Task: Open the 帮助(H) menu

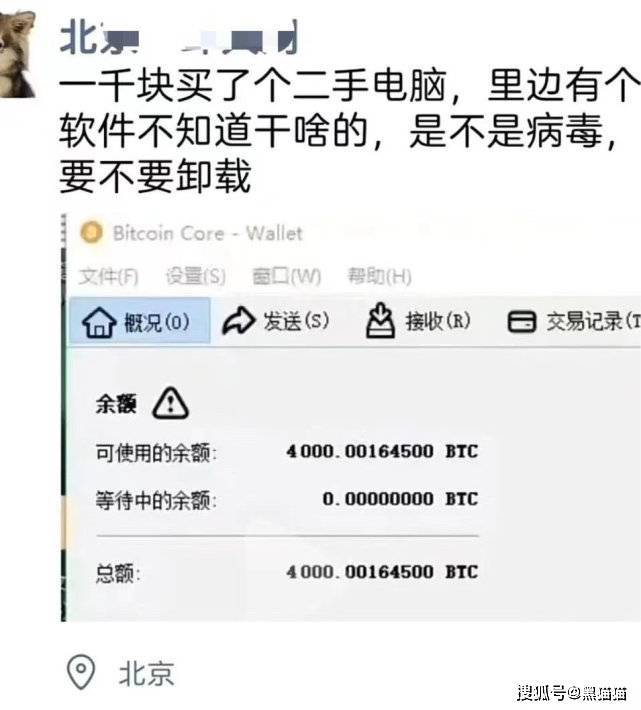Action: coord(380,276)
